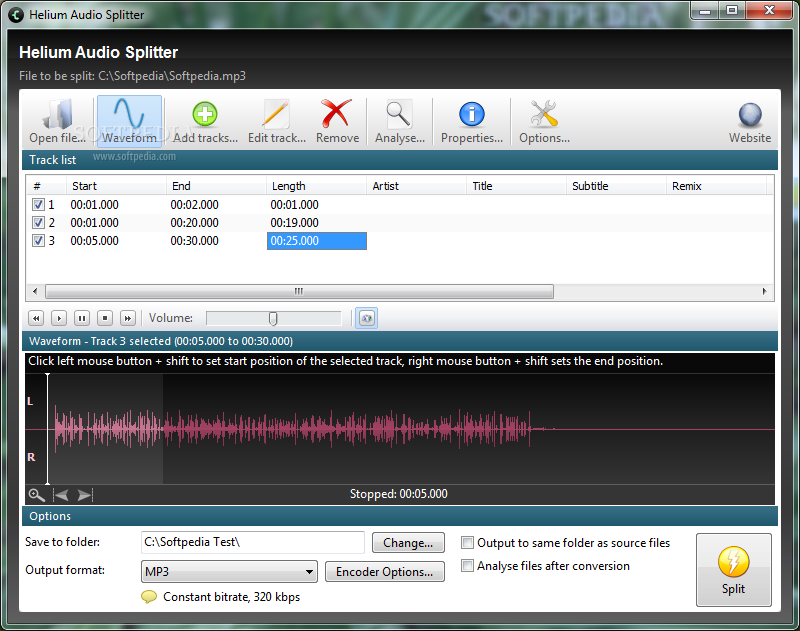The width and height of the screenshot is (800, 631).
Task: Uncheck track 1 checkbox
Action: pyautogui.click(x=38, y=205)
